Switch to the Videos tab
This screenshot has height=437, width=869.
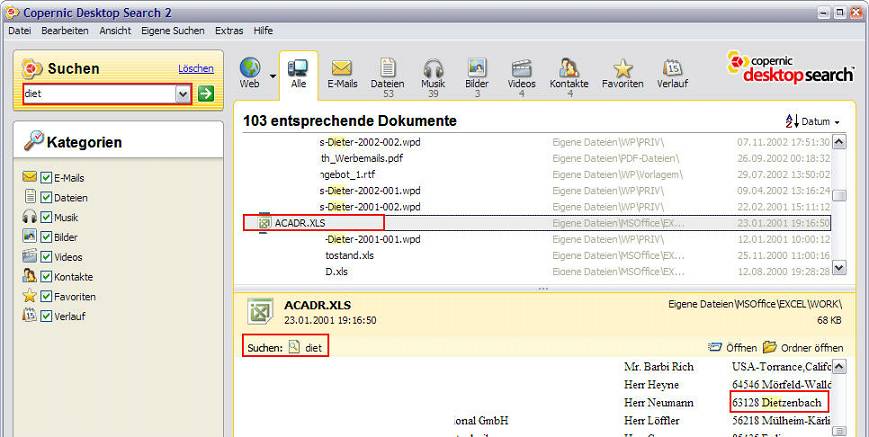[x=522, y=78]
